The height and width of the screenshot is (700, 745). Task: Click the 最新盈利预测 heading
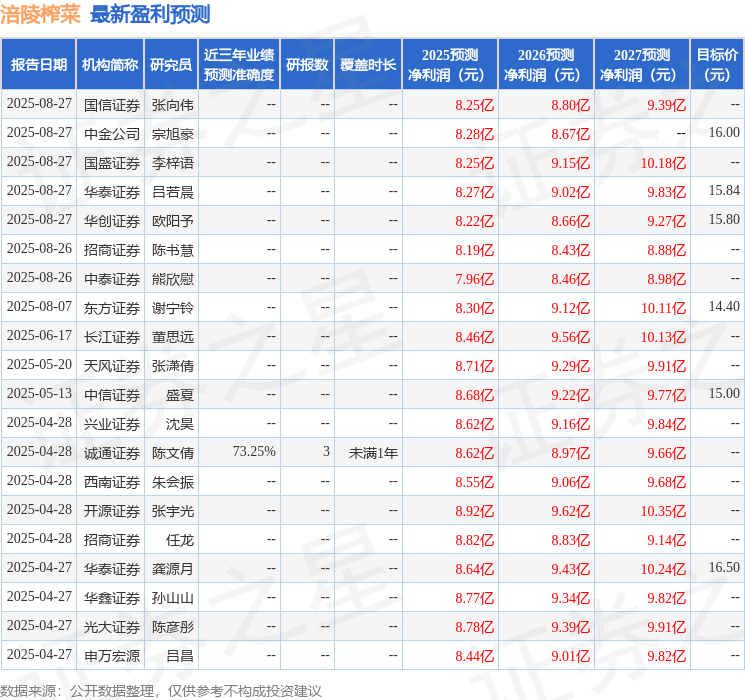[150, 14]
